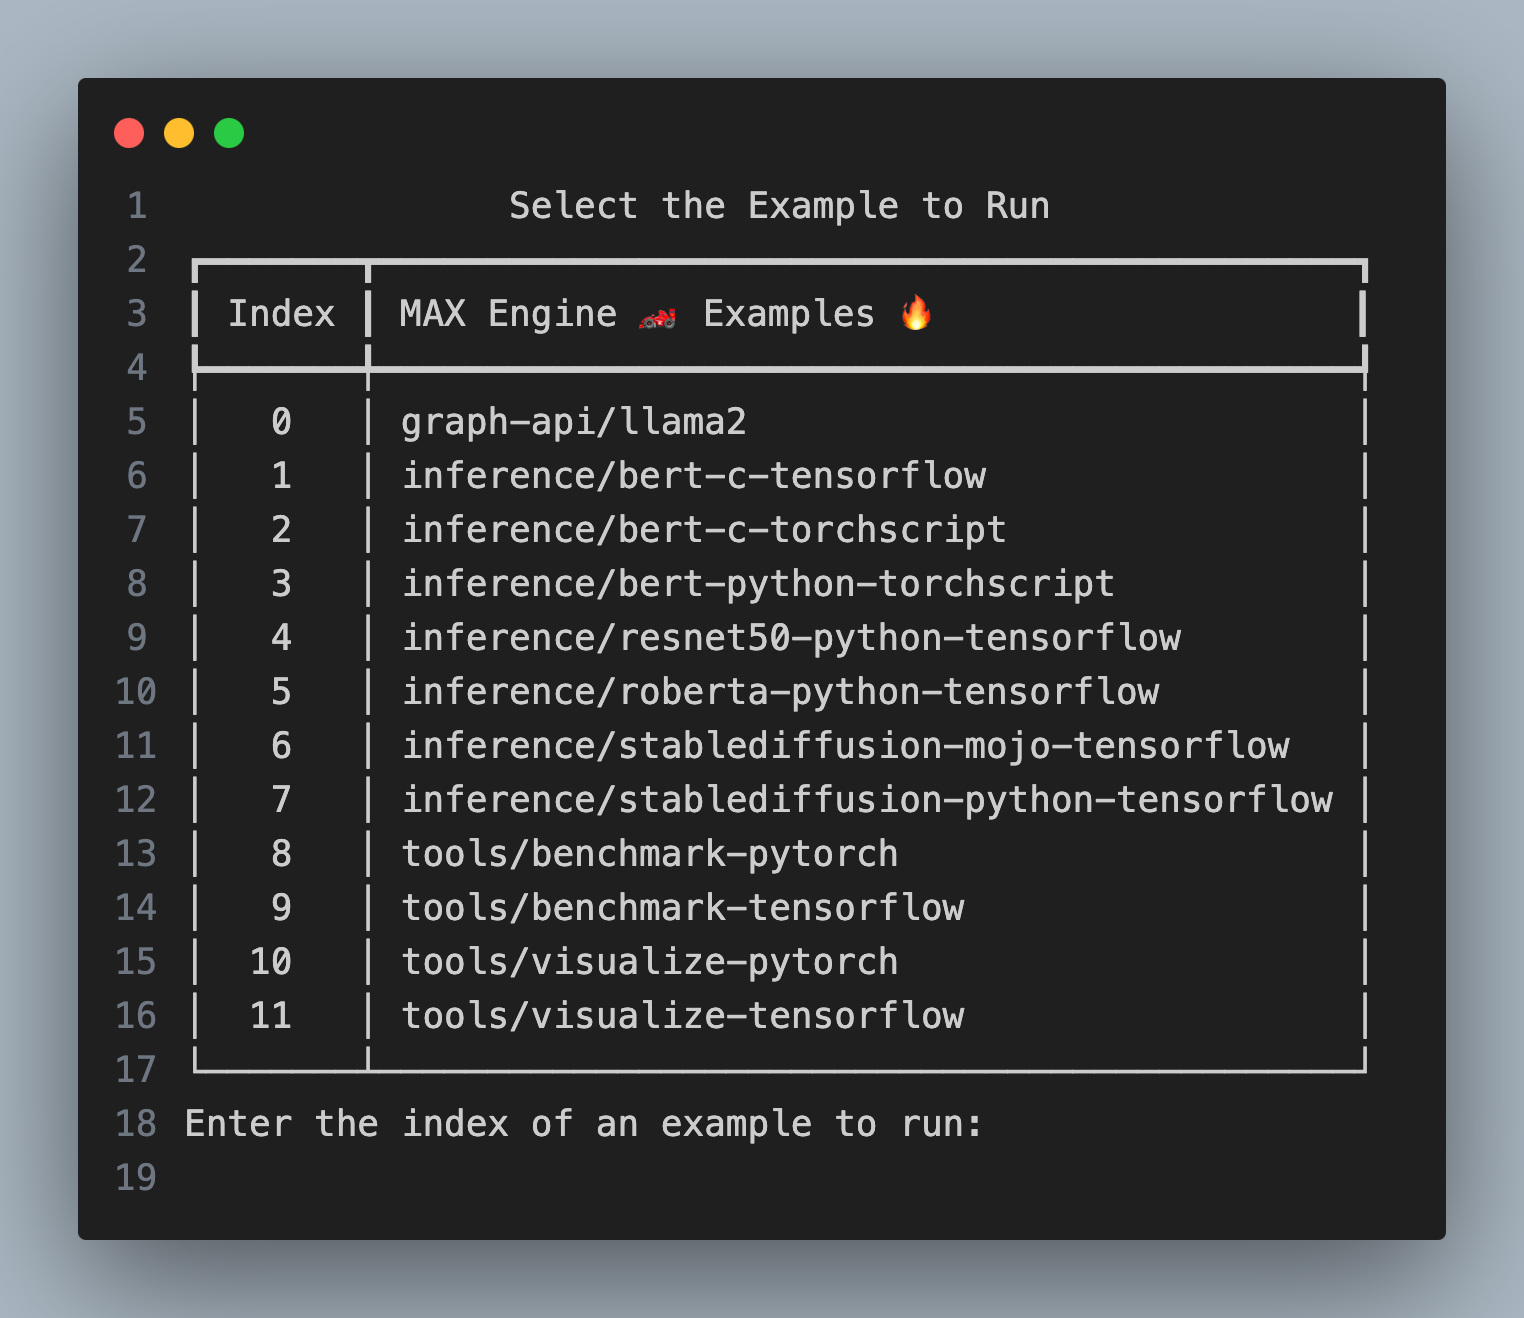1524x1318 pixels.
Task: Click the yellow traffic light button
Action: (x=178, y=132)
